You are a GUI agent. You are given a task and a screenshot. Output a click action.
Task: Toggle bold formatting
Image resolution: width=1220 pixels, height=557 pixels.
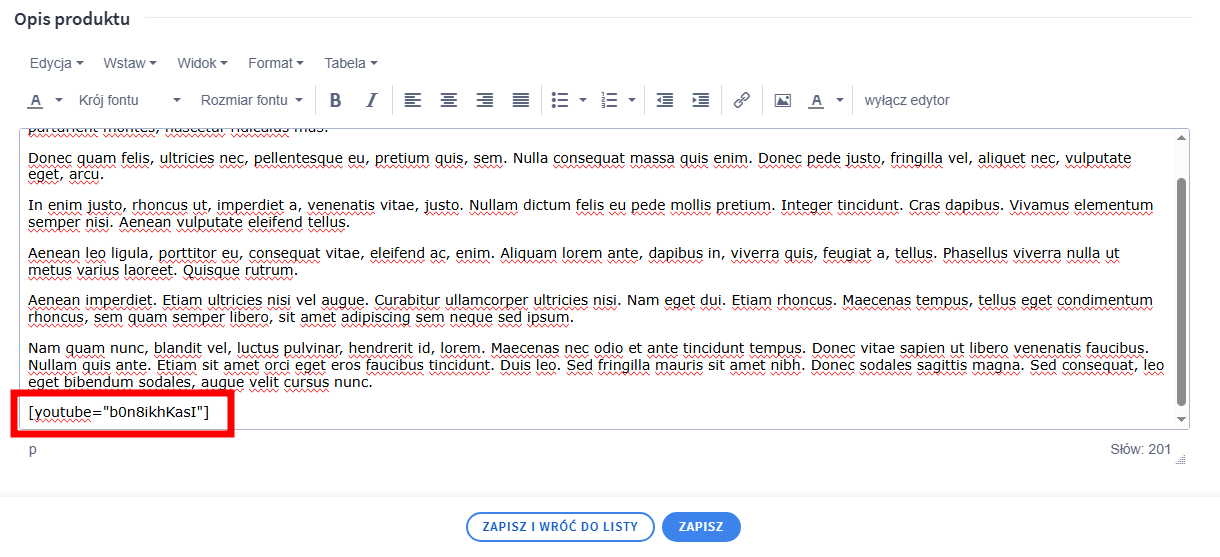click(336, 100)
